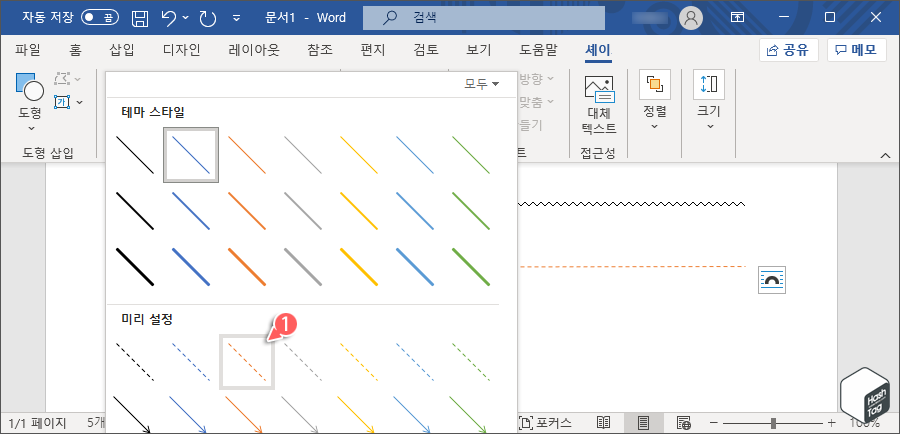Select medium black line theme style
The image size is (900, 434).
134,211
